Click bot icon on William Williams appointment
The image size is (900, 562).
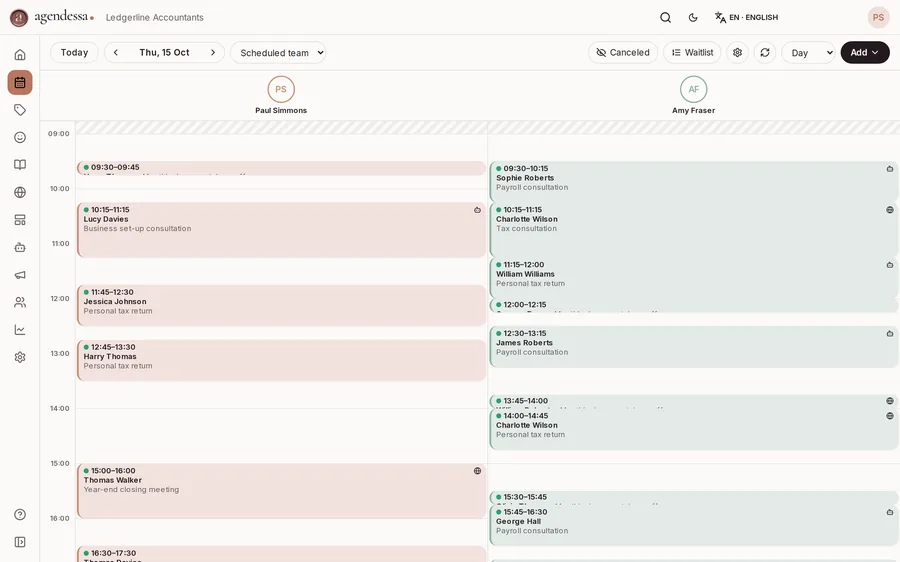(890, 265)
